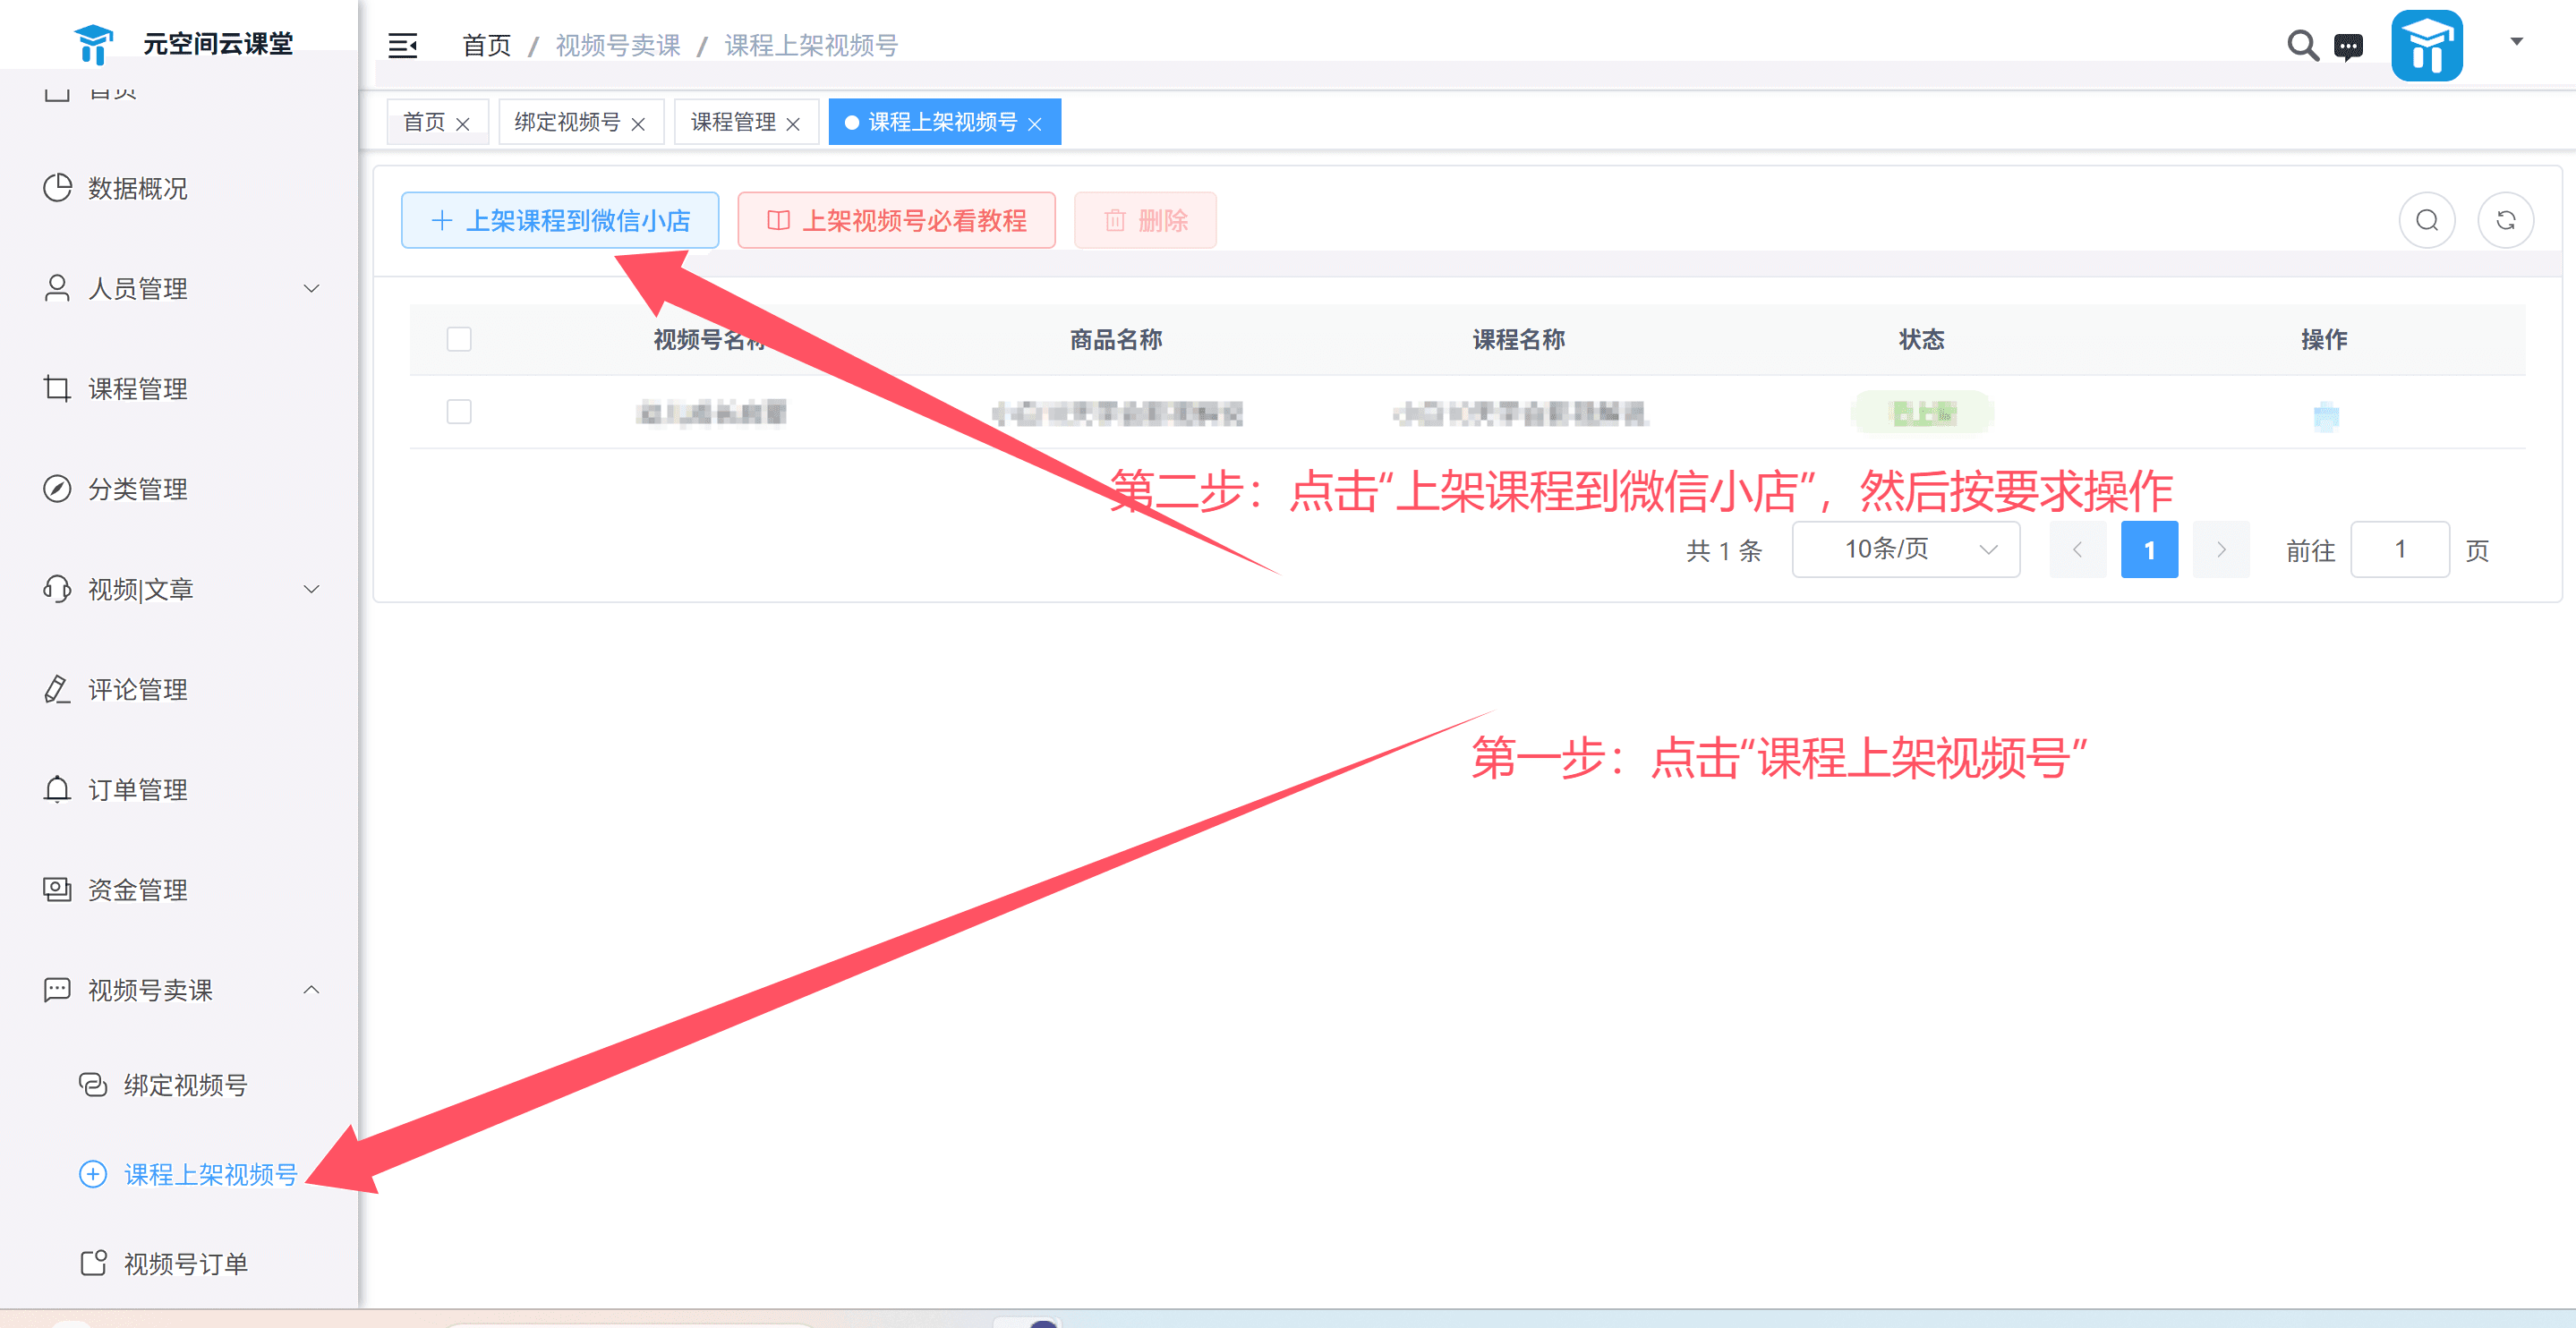Open 数据概况 from the sidebar
The height and width of the screenshot is (1328, 2576).
click(x=136, y=188)
